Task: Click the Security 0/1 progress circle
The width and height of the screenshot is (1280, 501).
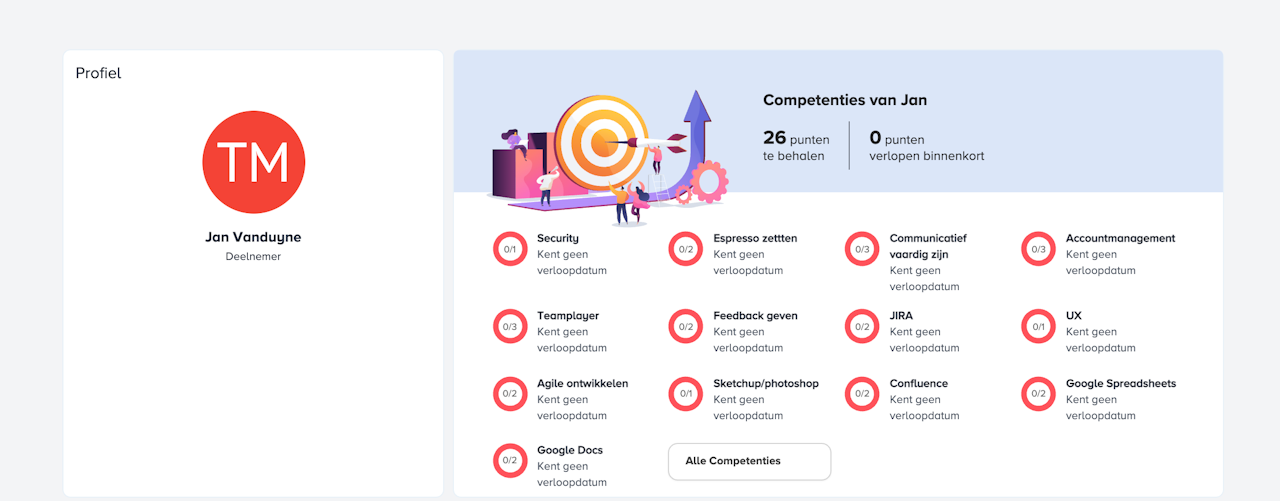Action: click(510, 249)
